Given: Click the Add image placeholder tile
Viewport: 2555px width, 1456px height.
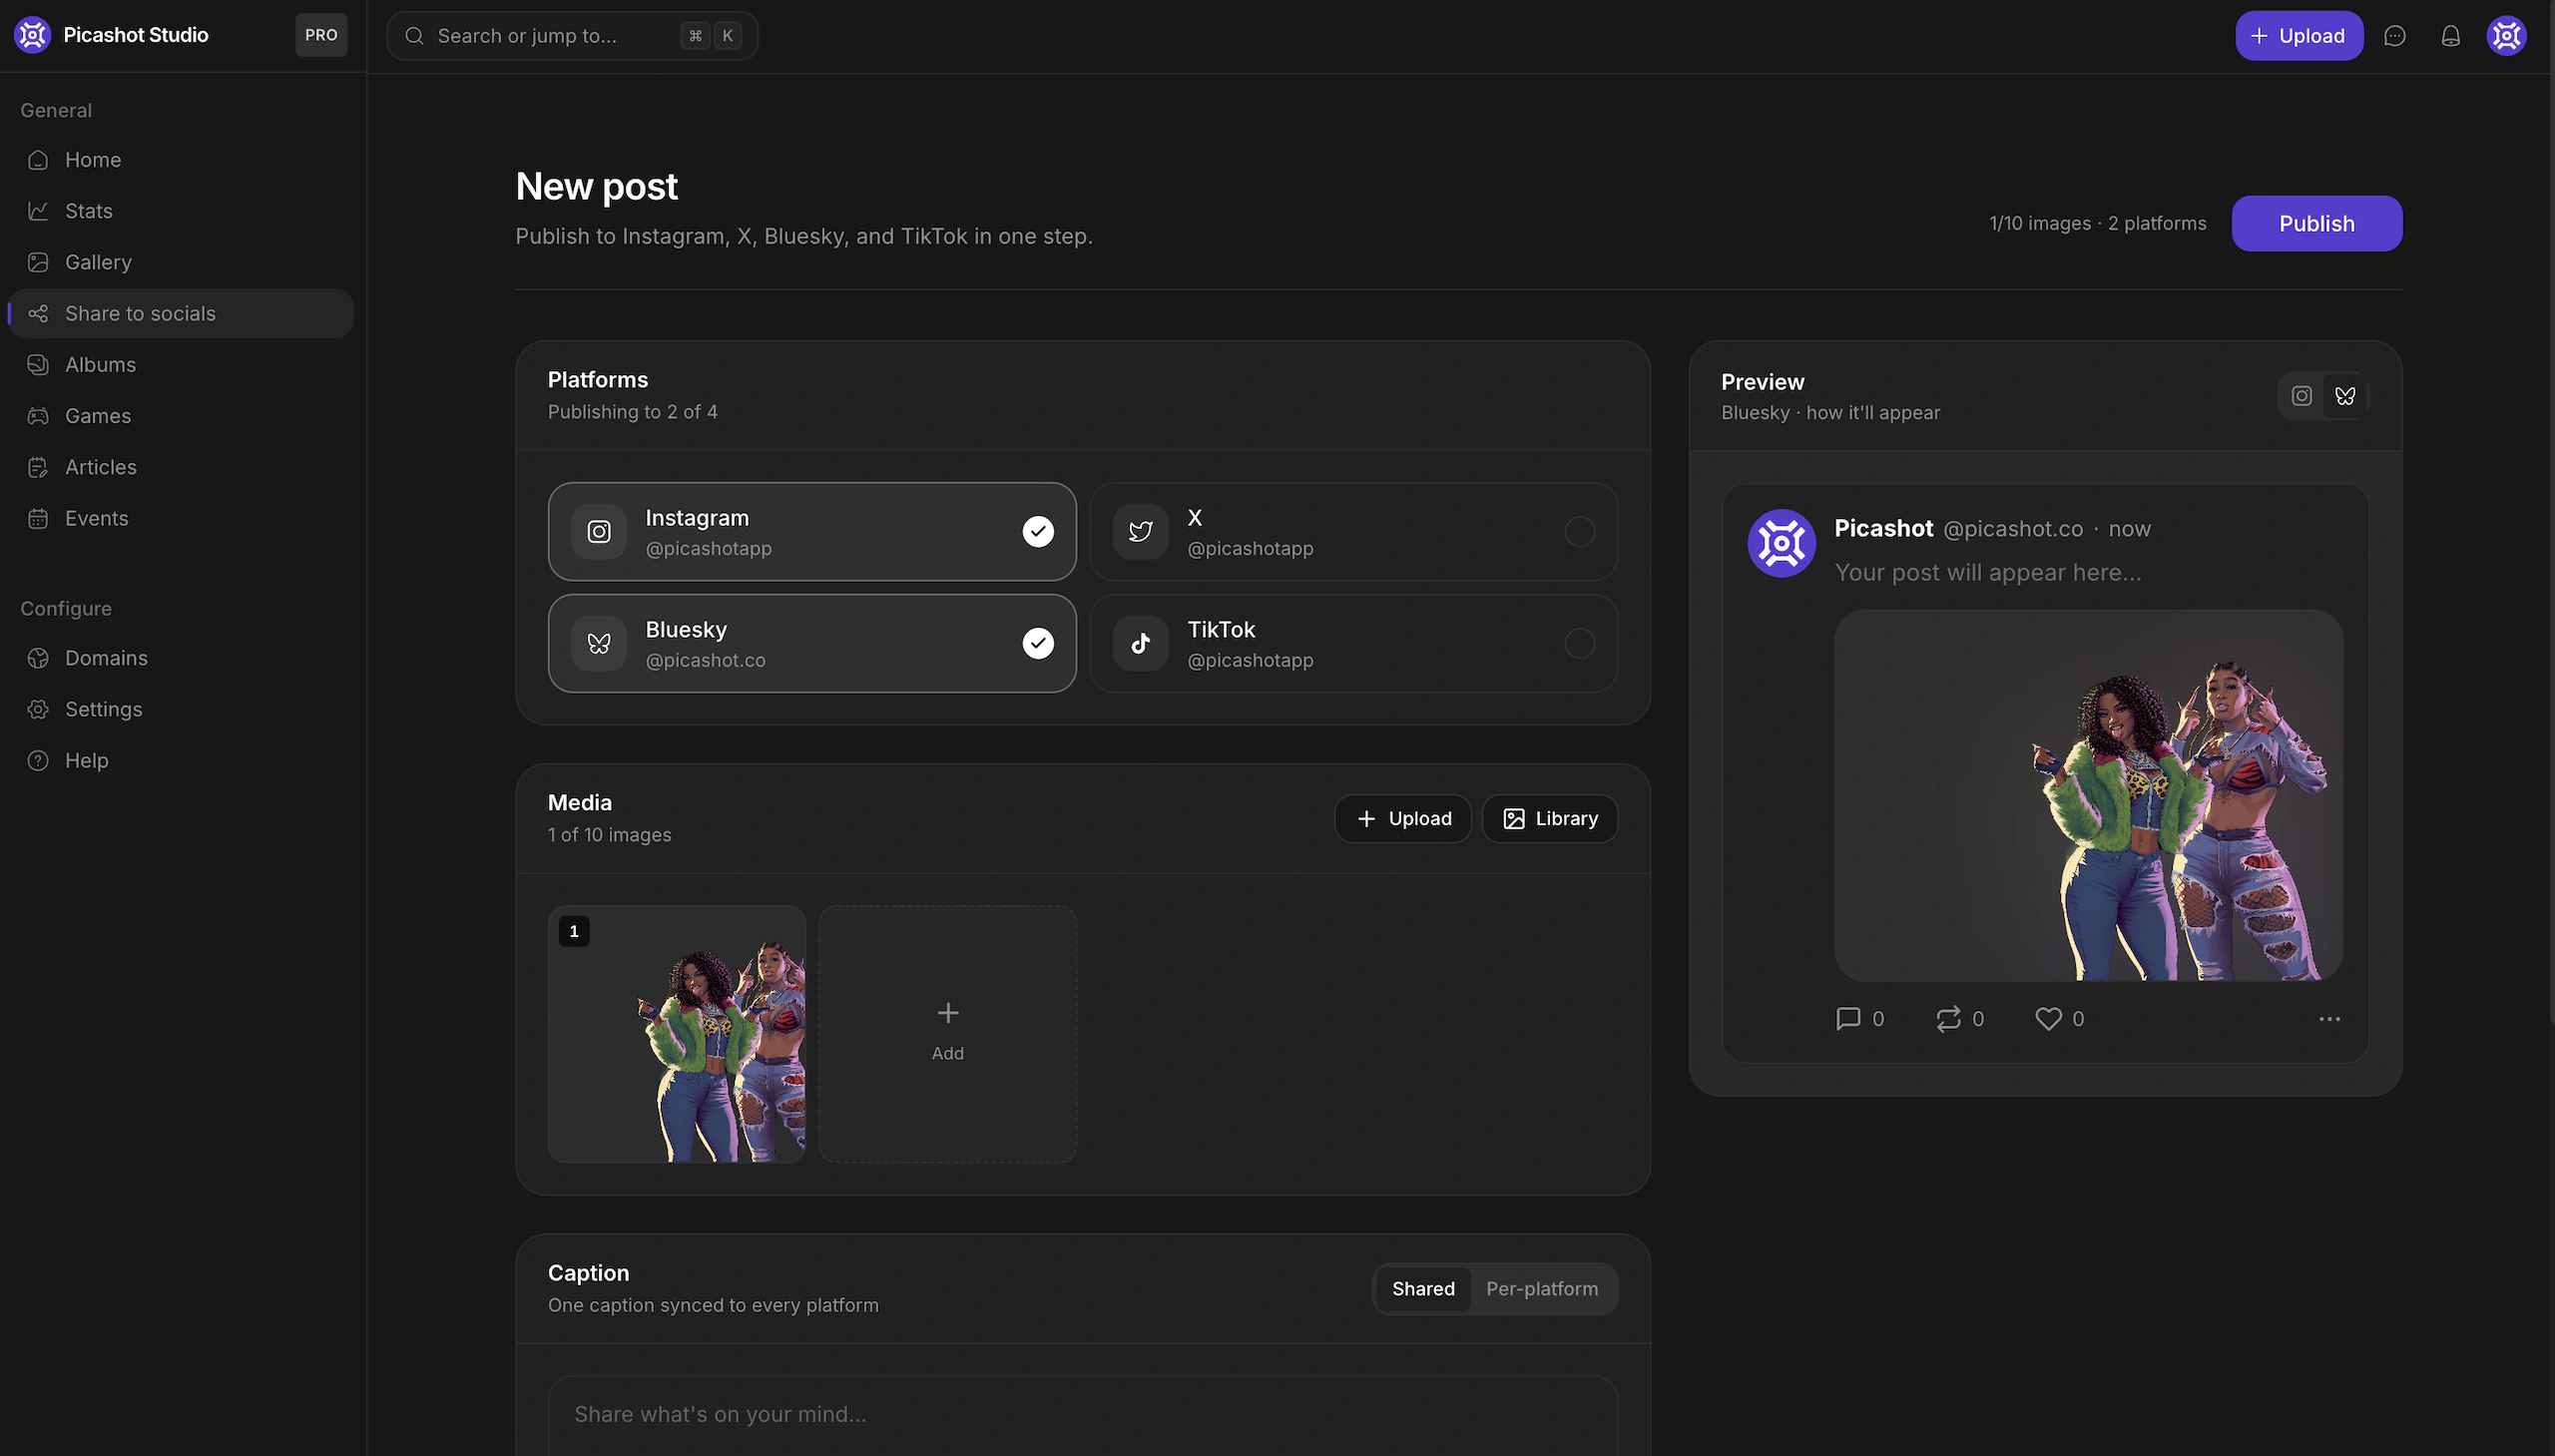Looking at the screenshot, I should (x=948, y=1034).
